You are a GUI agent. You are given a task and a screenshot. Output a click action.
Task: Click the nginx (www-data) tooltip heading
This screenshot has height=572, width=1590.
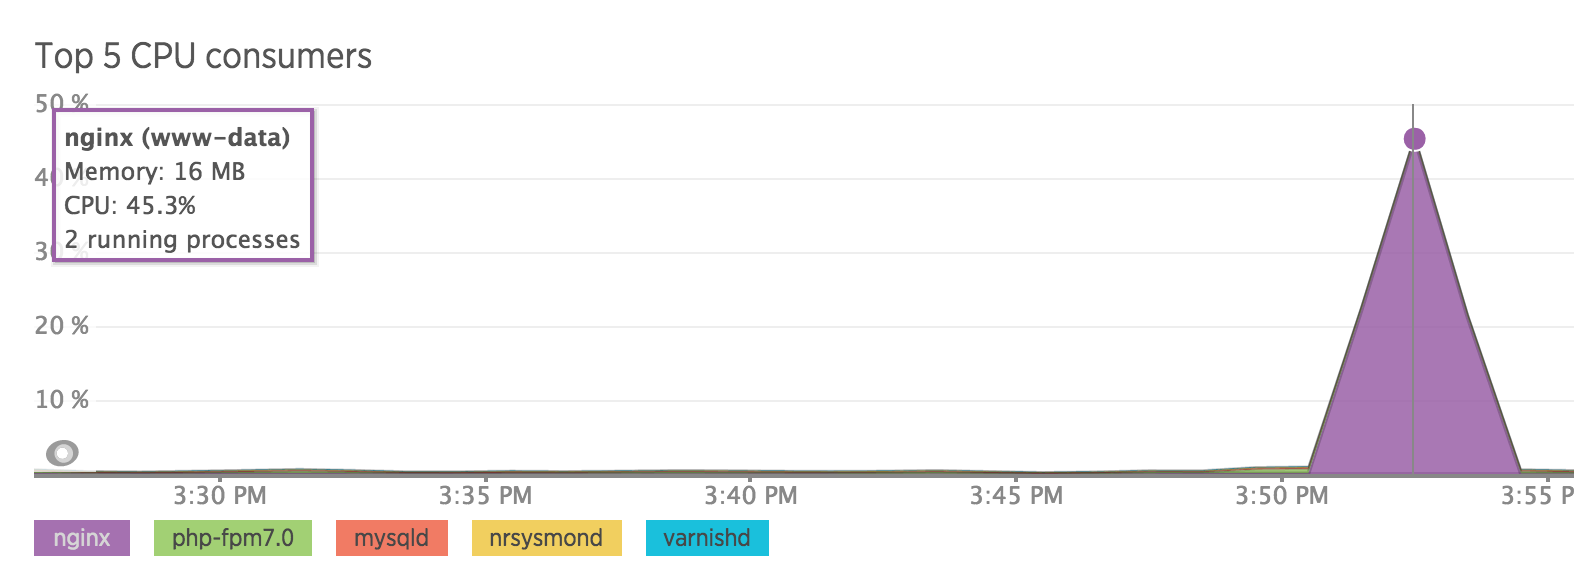coord(177,138)
